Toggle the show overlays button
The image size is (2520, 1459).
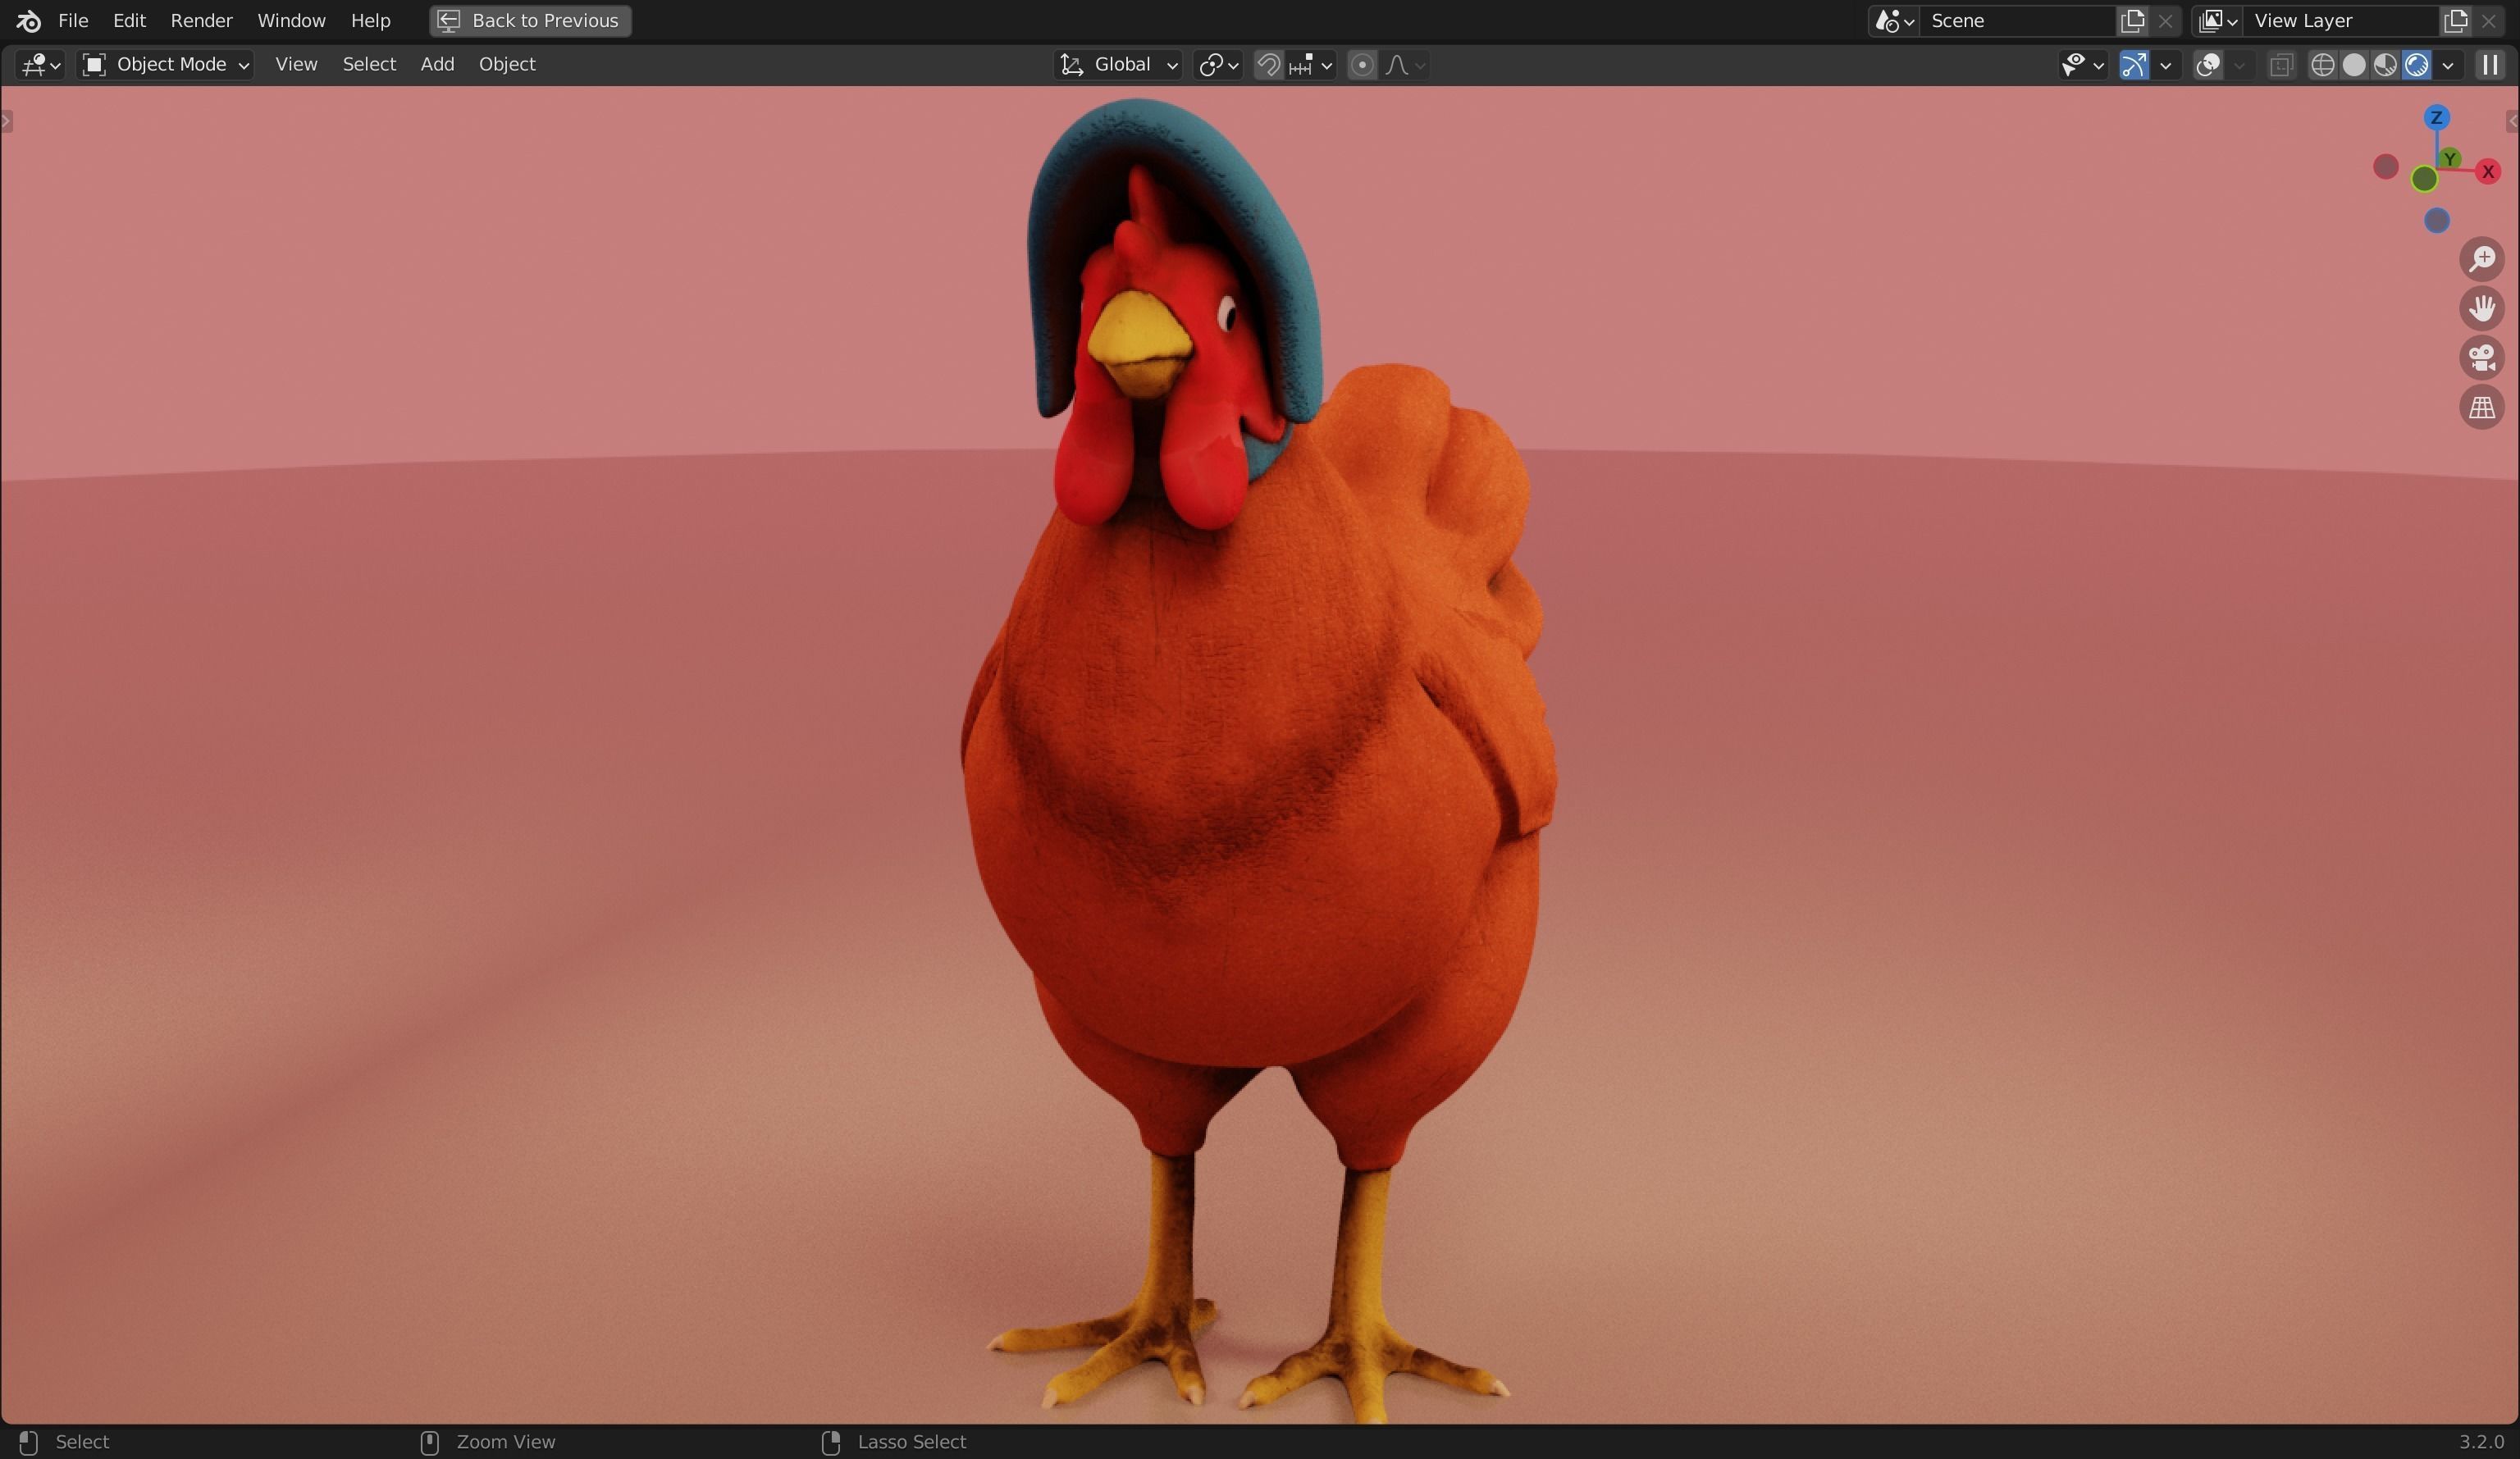pos(2207,65)
